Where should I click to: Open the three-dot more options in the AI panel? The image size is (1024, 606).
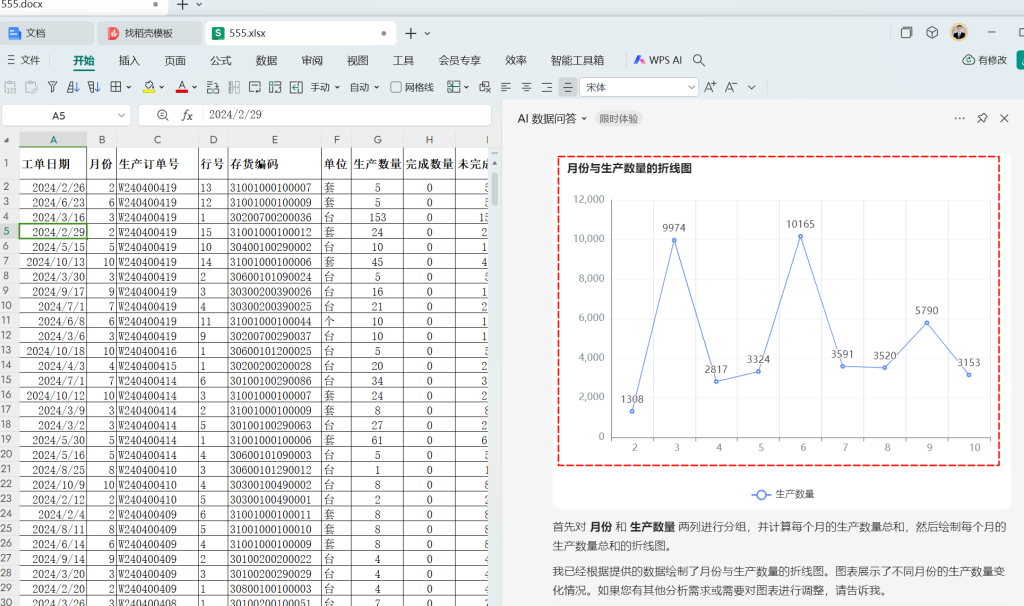pos(959,118)
